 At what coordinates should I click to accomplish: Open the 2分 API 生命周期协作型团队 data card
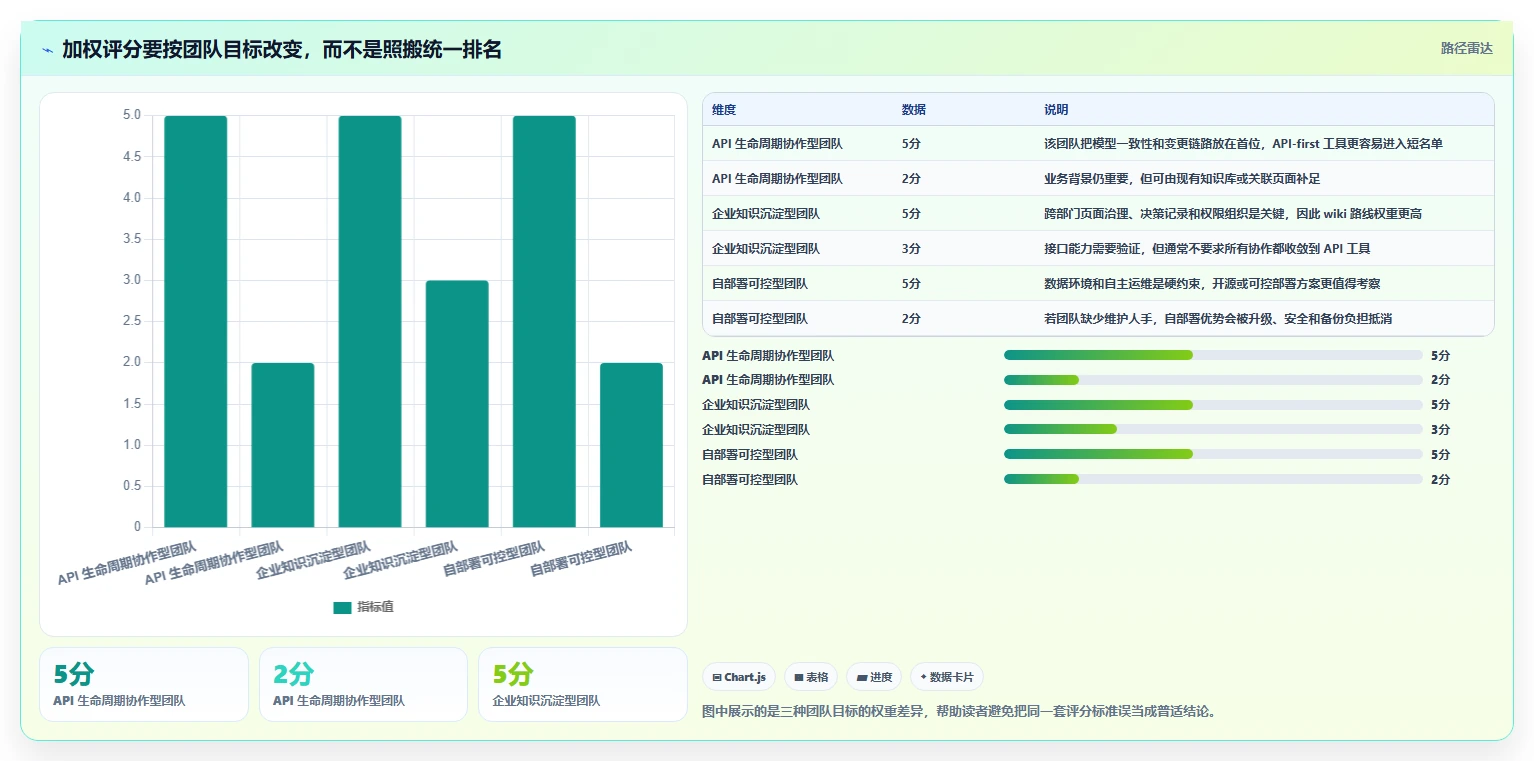click(363, 684)
